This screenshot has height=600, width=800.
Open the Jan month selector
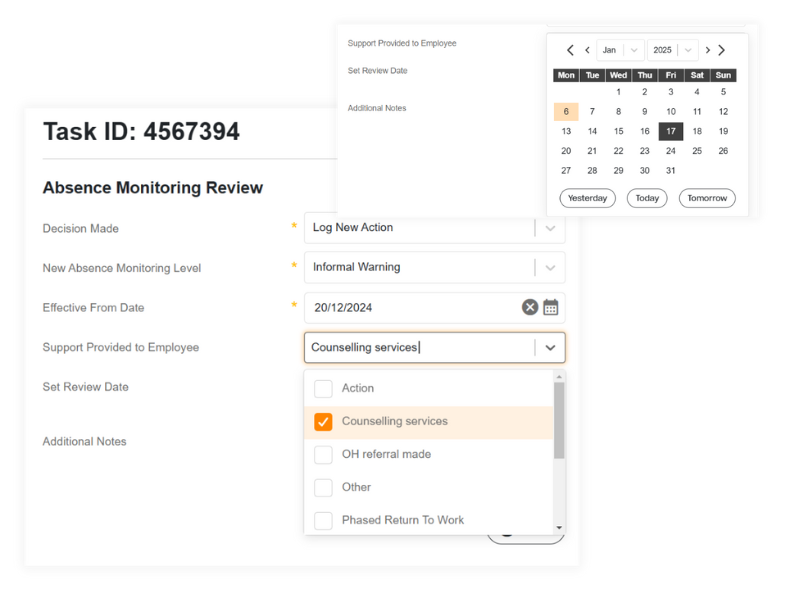point(620,50)
